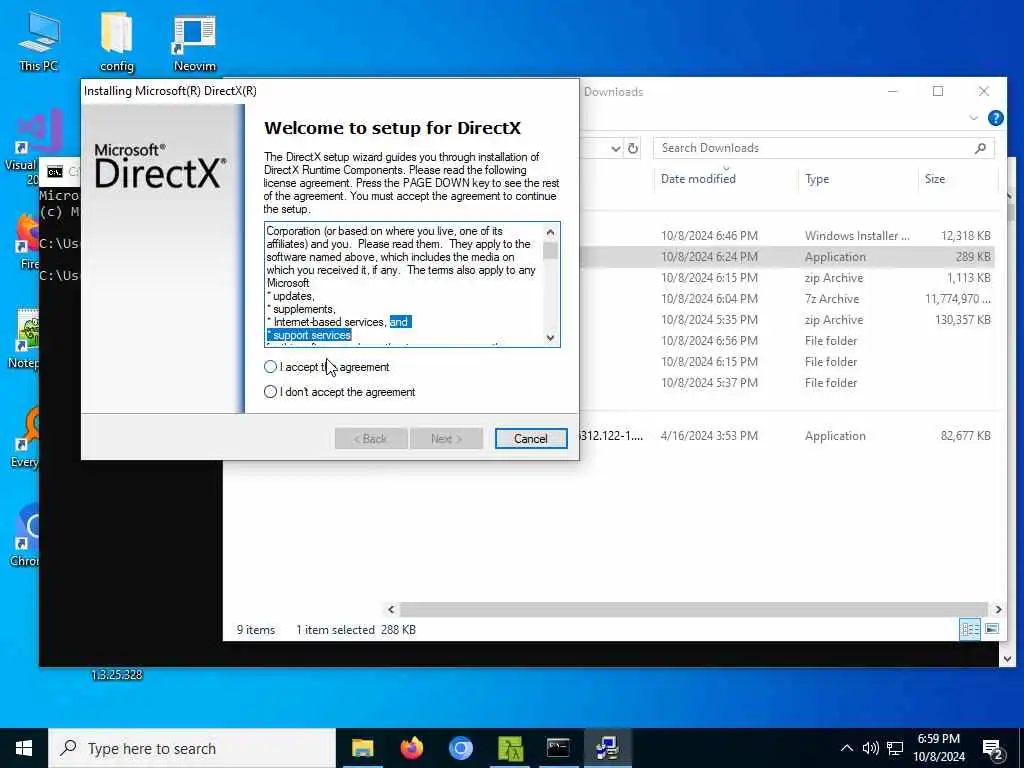Image resolution: width=1024 pixels, height=768 pixels.
Task: Sort files by Type column
Action: (816, 179)
